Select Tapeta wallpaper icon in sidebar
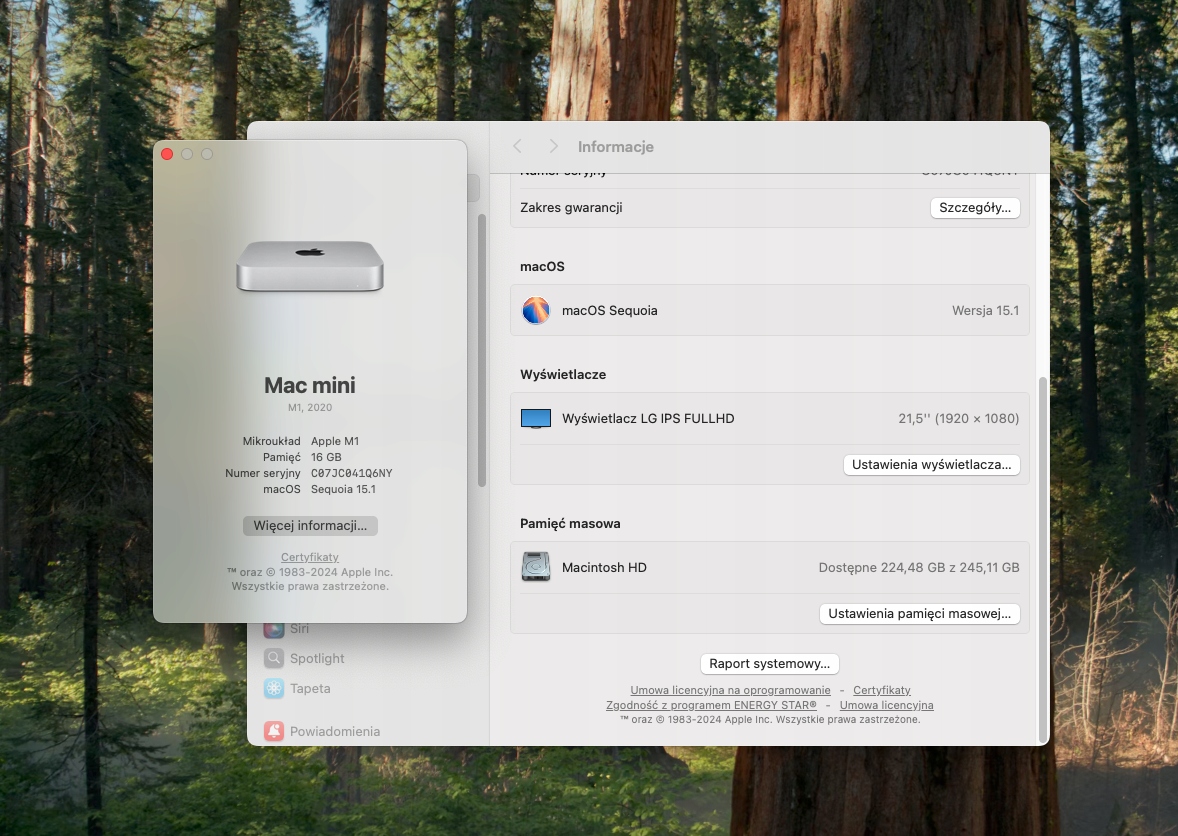Viewport: 1178px width, 836px height. tap(273, 688)
